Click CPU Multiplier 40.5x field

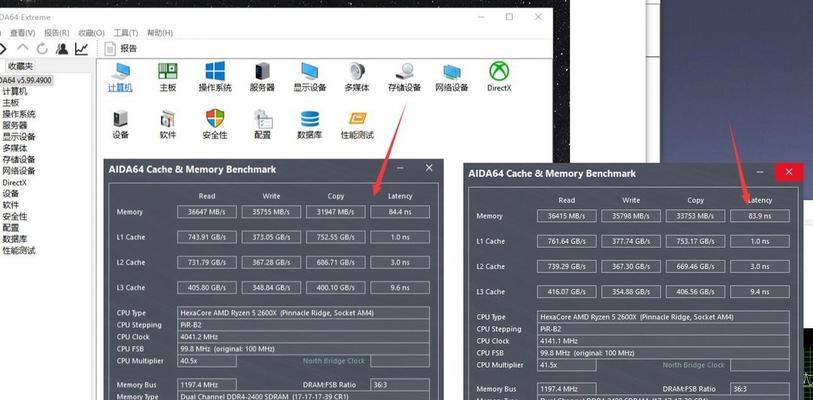[x=207, y=361]
